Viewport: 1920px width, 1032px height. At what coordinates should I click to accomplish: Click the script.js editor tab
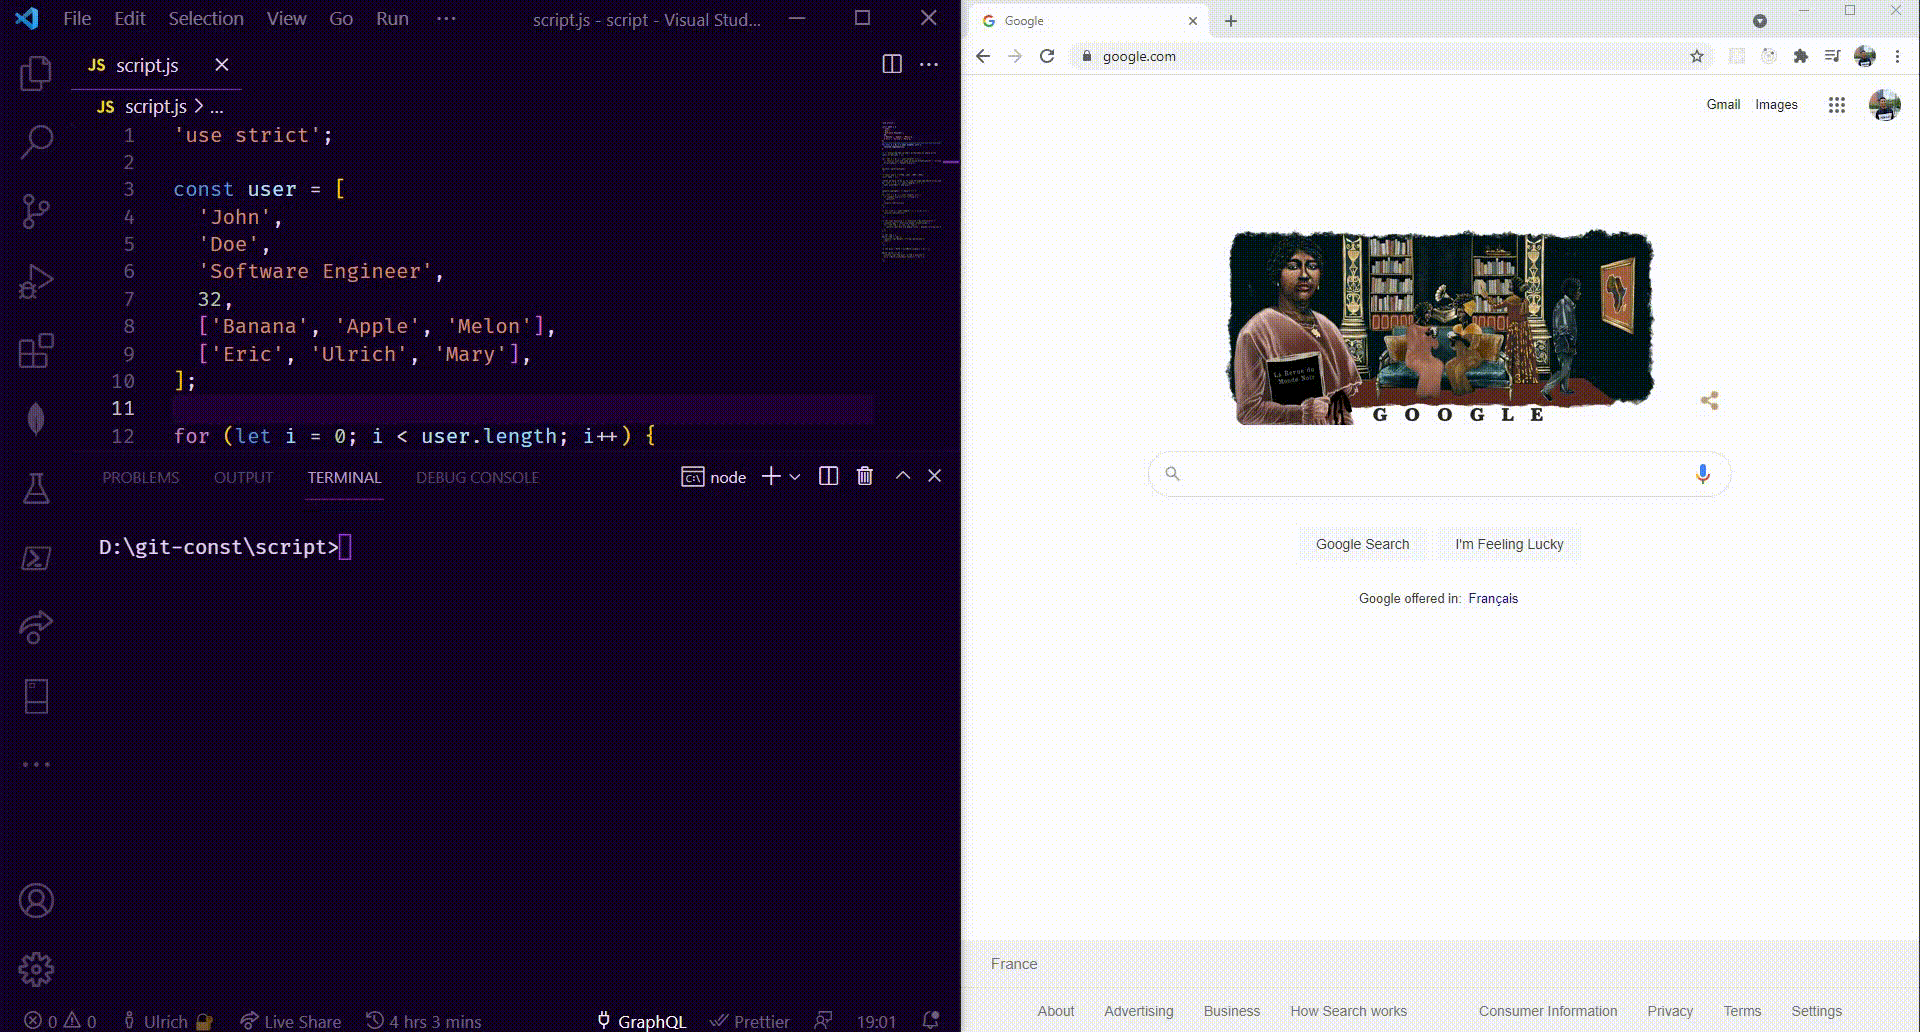click(148, 65)
